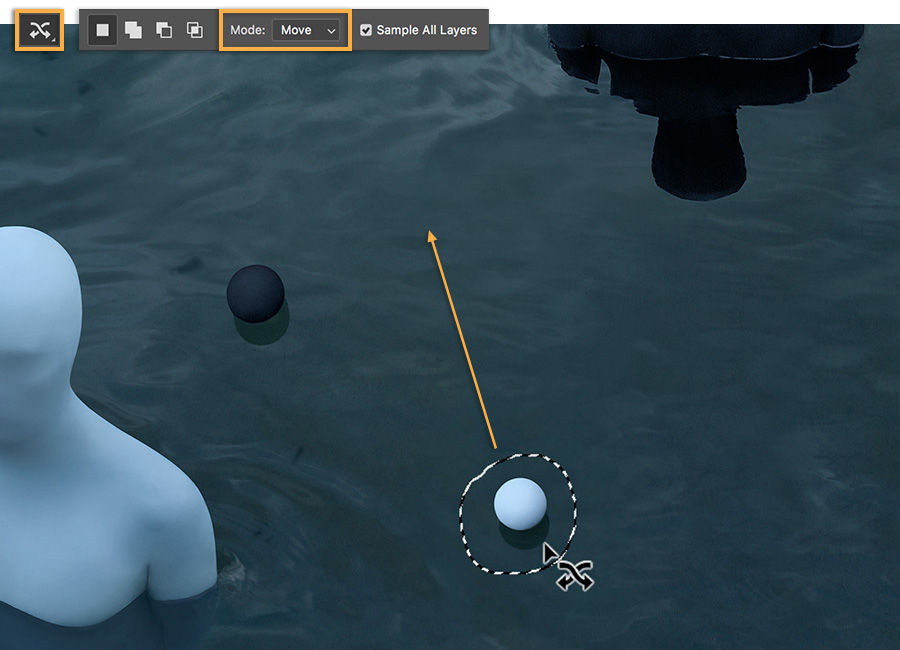The width and height of the screenshot is (900, 650).
Task: Click the dark floating sphere
Action: pos(257,291)
